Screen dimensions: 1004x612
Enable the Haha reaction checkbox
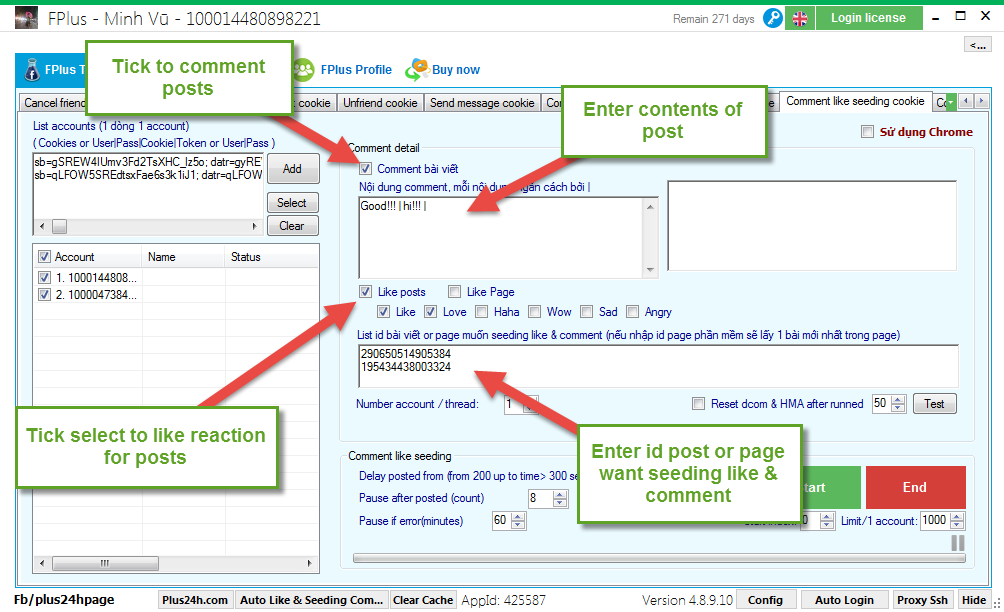(x=482, y=312)
